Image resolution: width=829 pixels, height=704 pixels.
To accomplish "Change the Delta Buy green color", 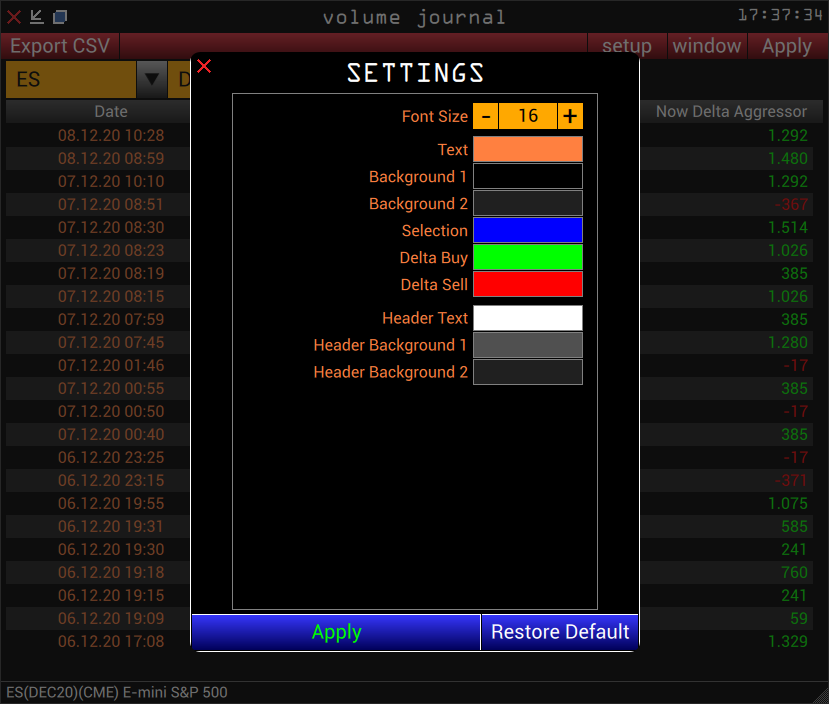I will (527, 257).
